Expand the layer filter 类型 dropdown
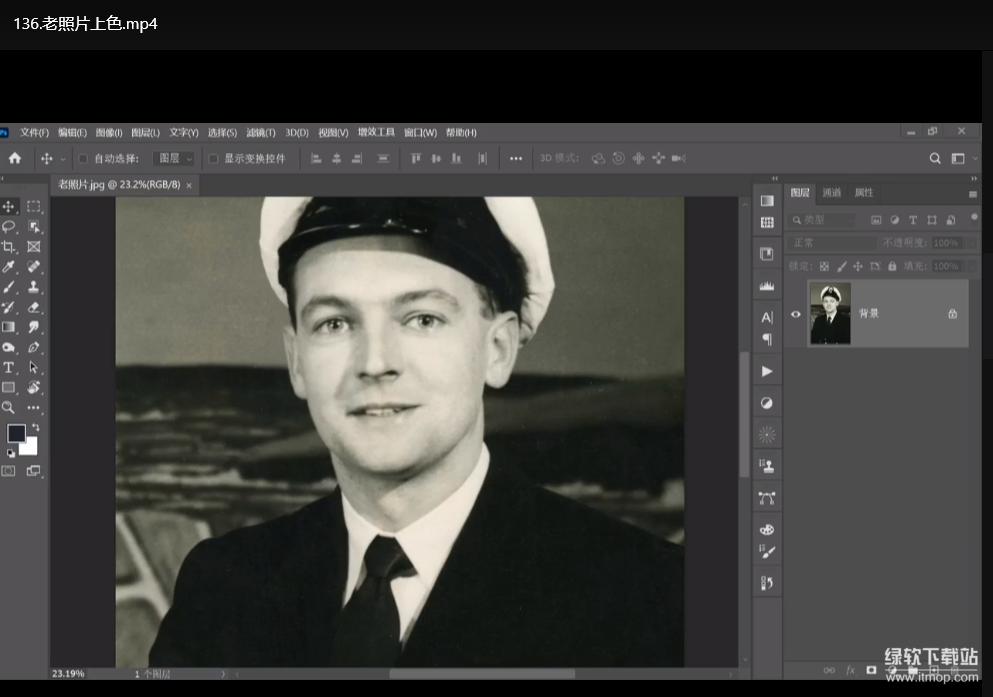Screen dimensions: 993x697 [x=824, y=220]
